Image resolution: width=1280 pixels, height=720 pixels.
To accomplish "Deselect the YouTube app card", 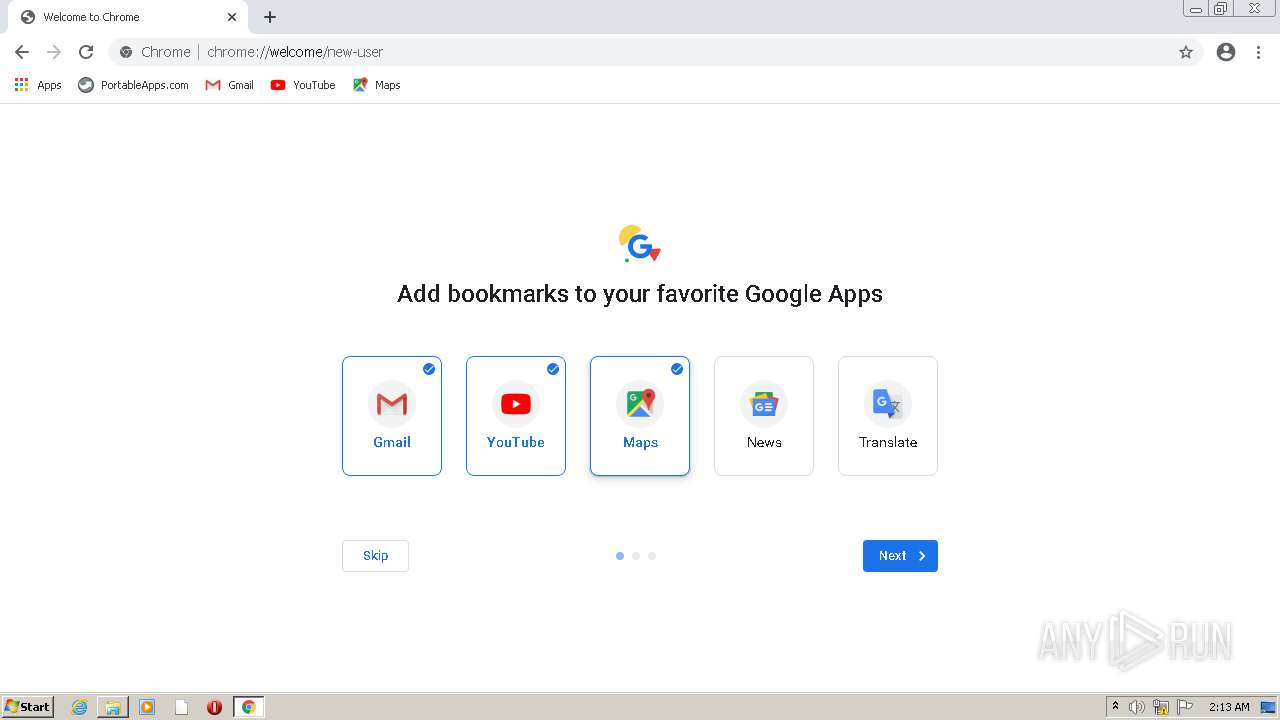I will (x=516, y=416).
